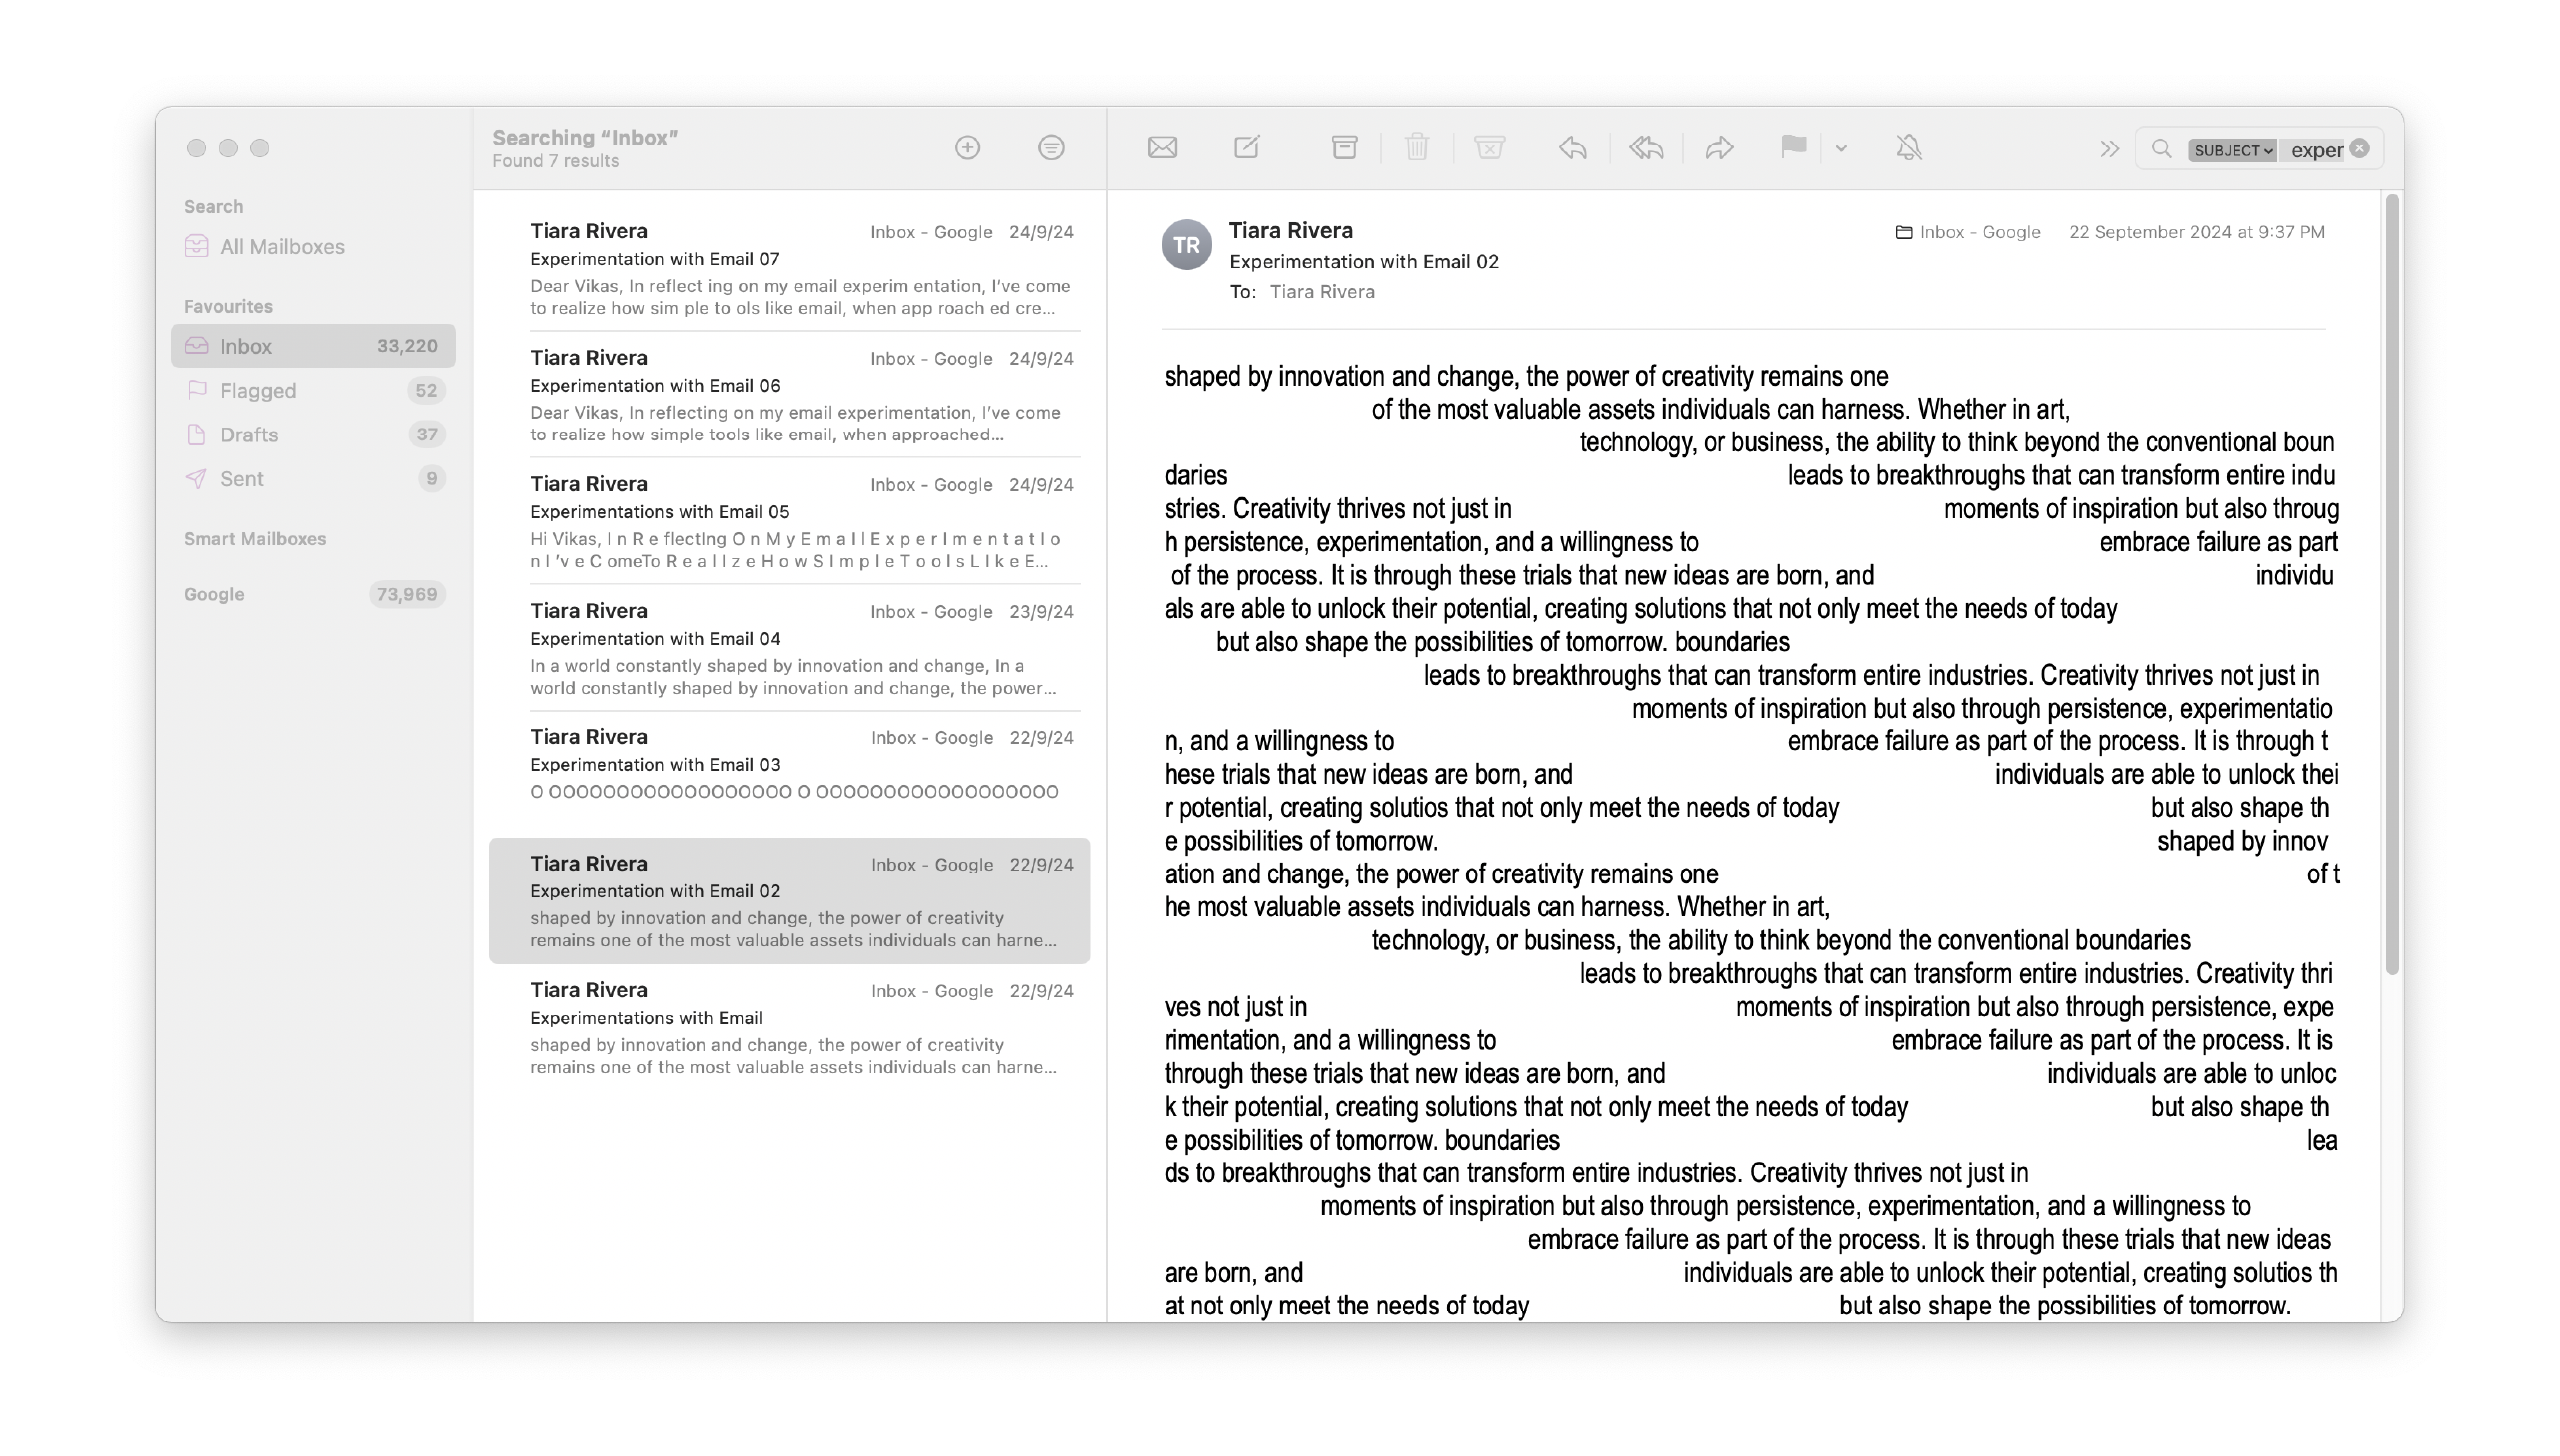Open the Sent mailbox

[313, 478]
